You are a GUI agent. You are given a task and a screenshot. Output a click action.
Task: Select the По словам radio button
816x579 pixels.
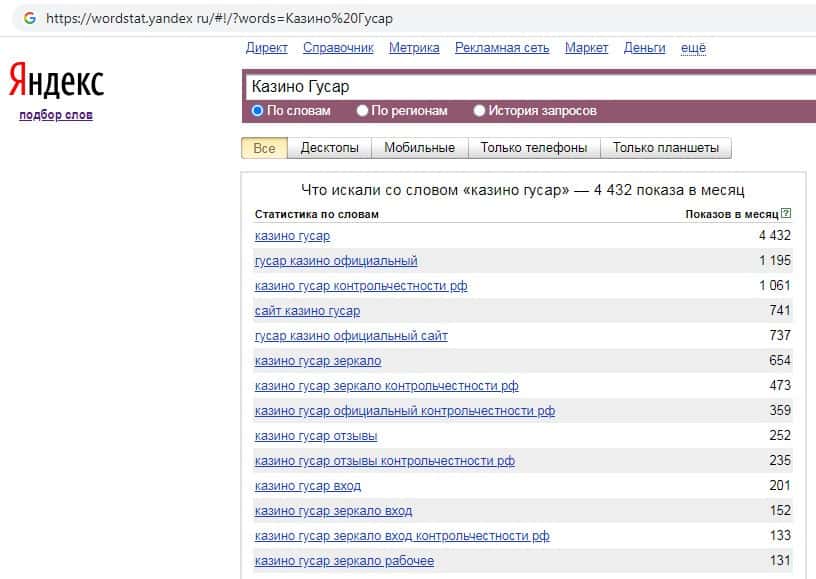[257, 110]
